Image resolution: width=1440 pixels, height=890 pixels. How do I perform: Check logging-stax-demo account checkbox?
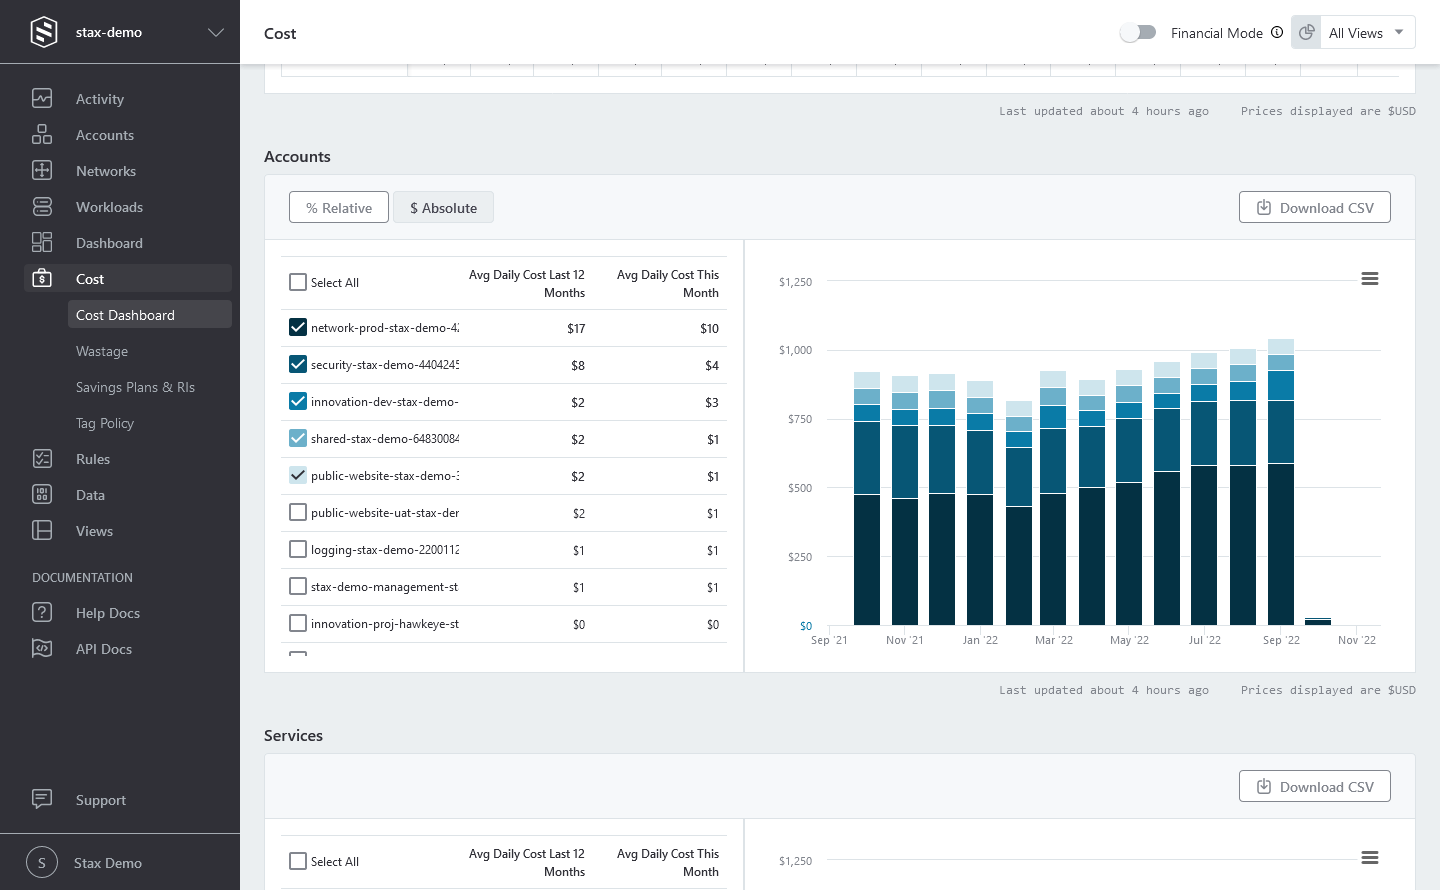point(298,549)
